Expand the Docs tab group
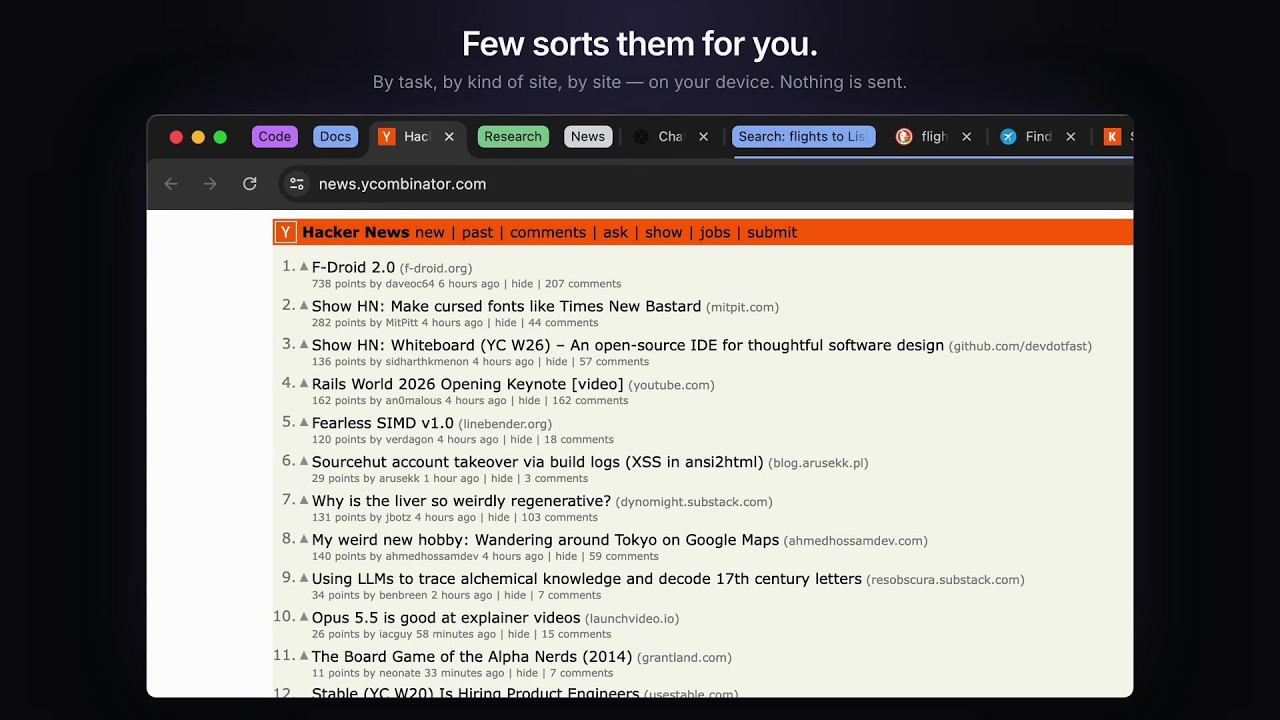Screen dimensions: 1280x720 [x=335, y=137]
